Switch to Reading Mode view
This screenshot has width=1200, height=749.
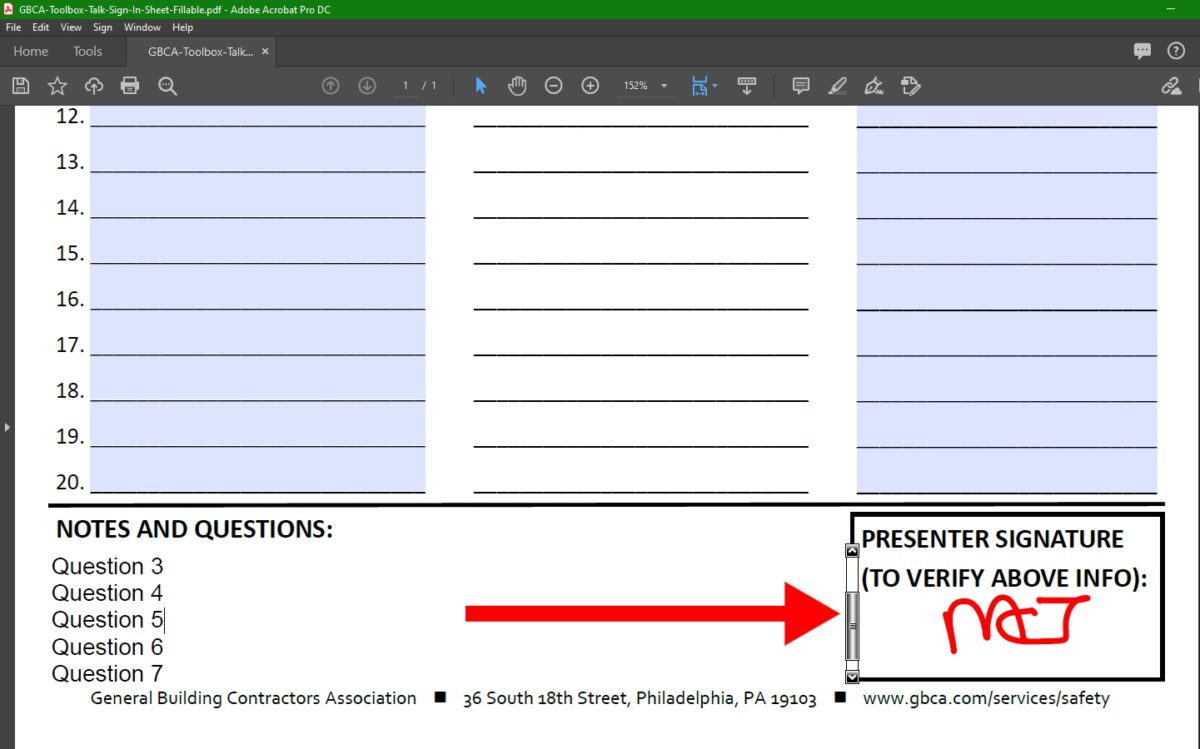[x=747, y=85]
